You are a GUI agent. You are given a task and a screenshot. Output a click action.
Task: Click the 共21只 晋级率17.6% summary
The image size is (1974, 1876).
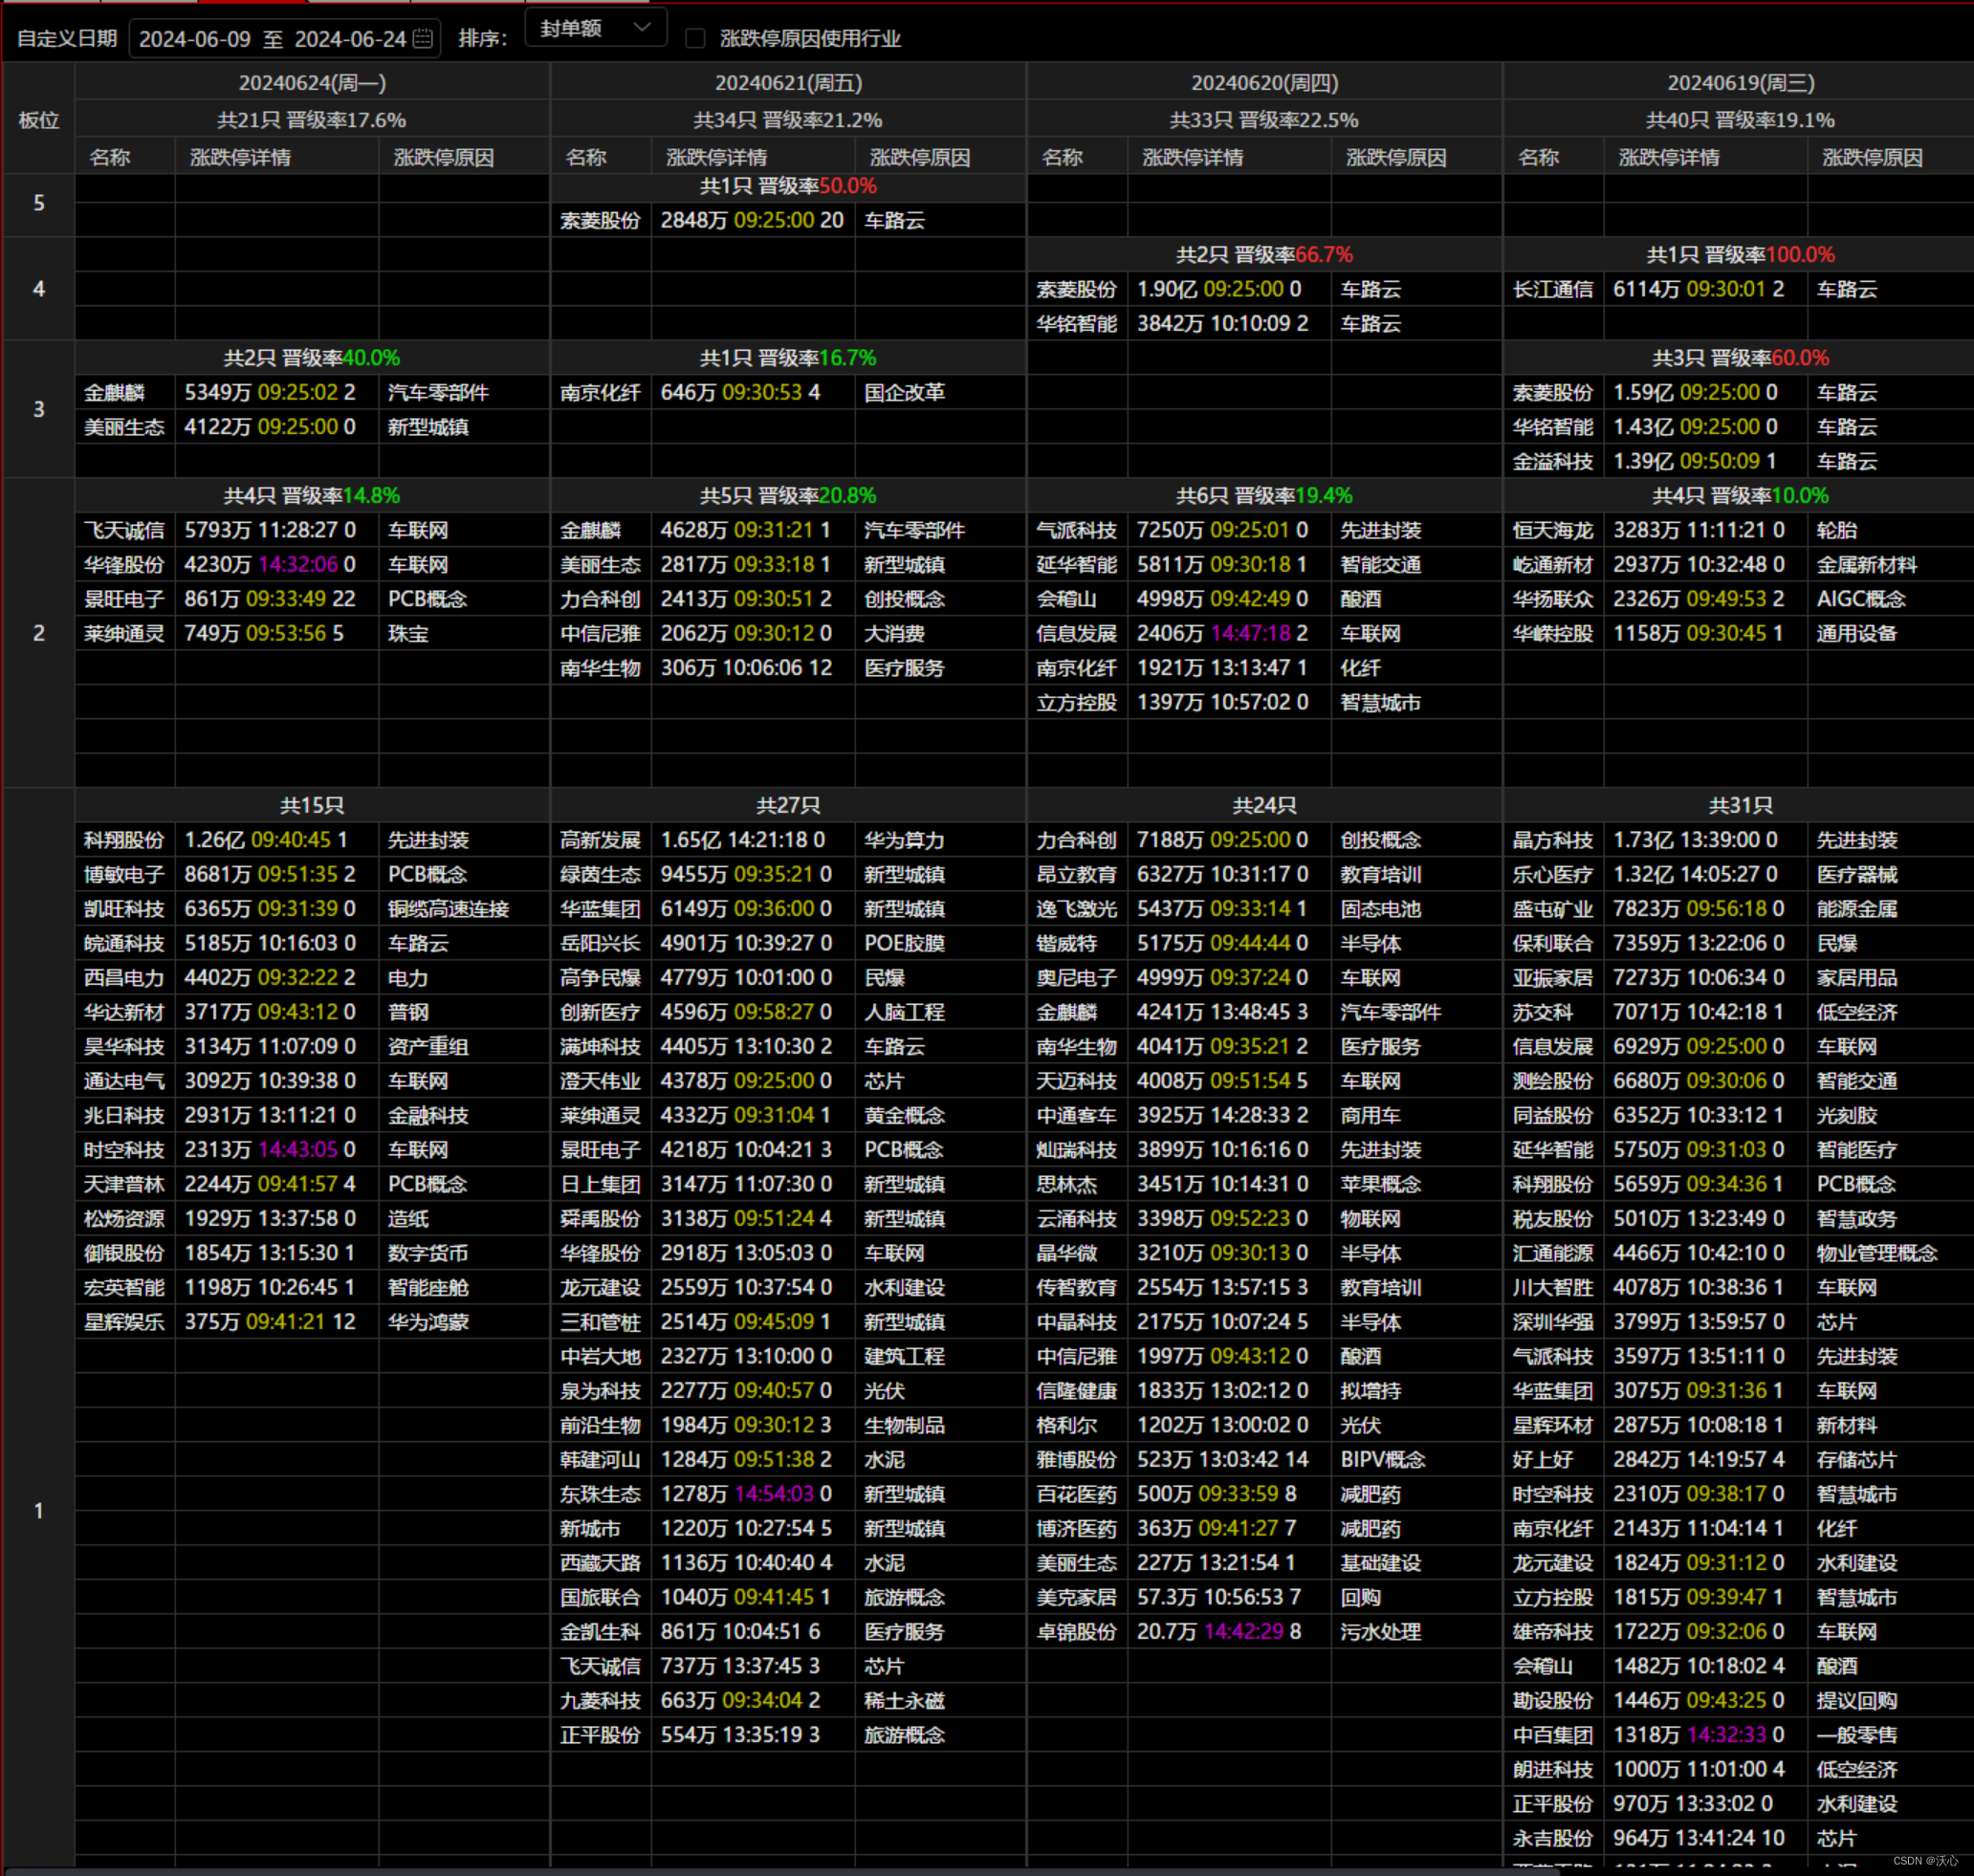click(x=312, y=120)
